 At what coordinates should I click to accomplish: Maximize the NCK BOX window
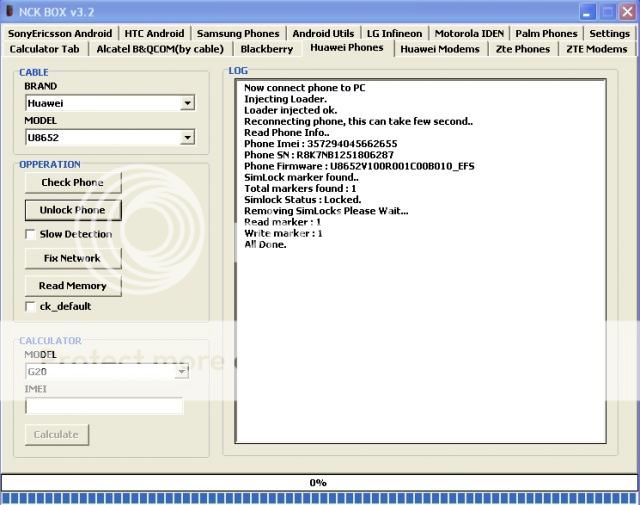click(x=606, y=11)
